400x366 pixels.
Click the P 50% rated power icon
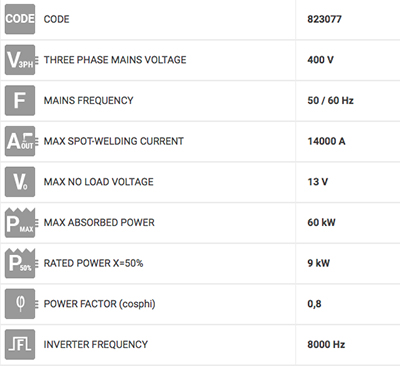click(20, 263)
